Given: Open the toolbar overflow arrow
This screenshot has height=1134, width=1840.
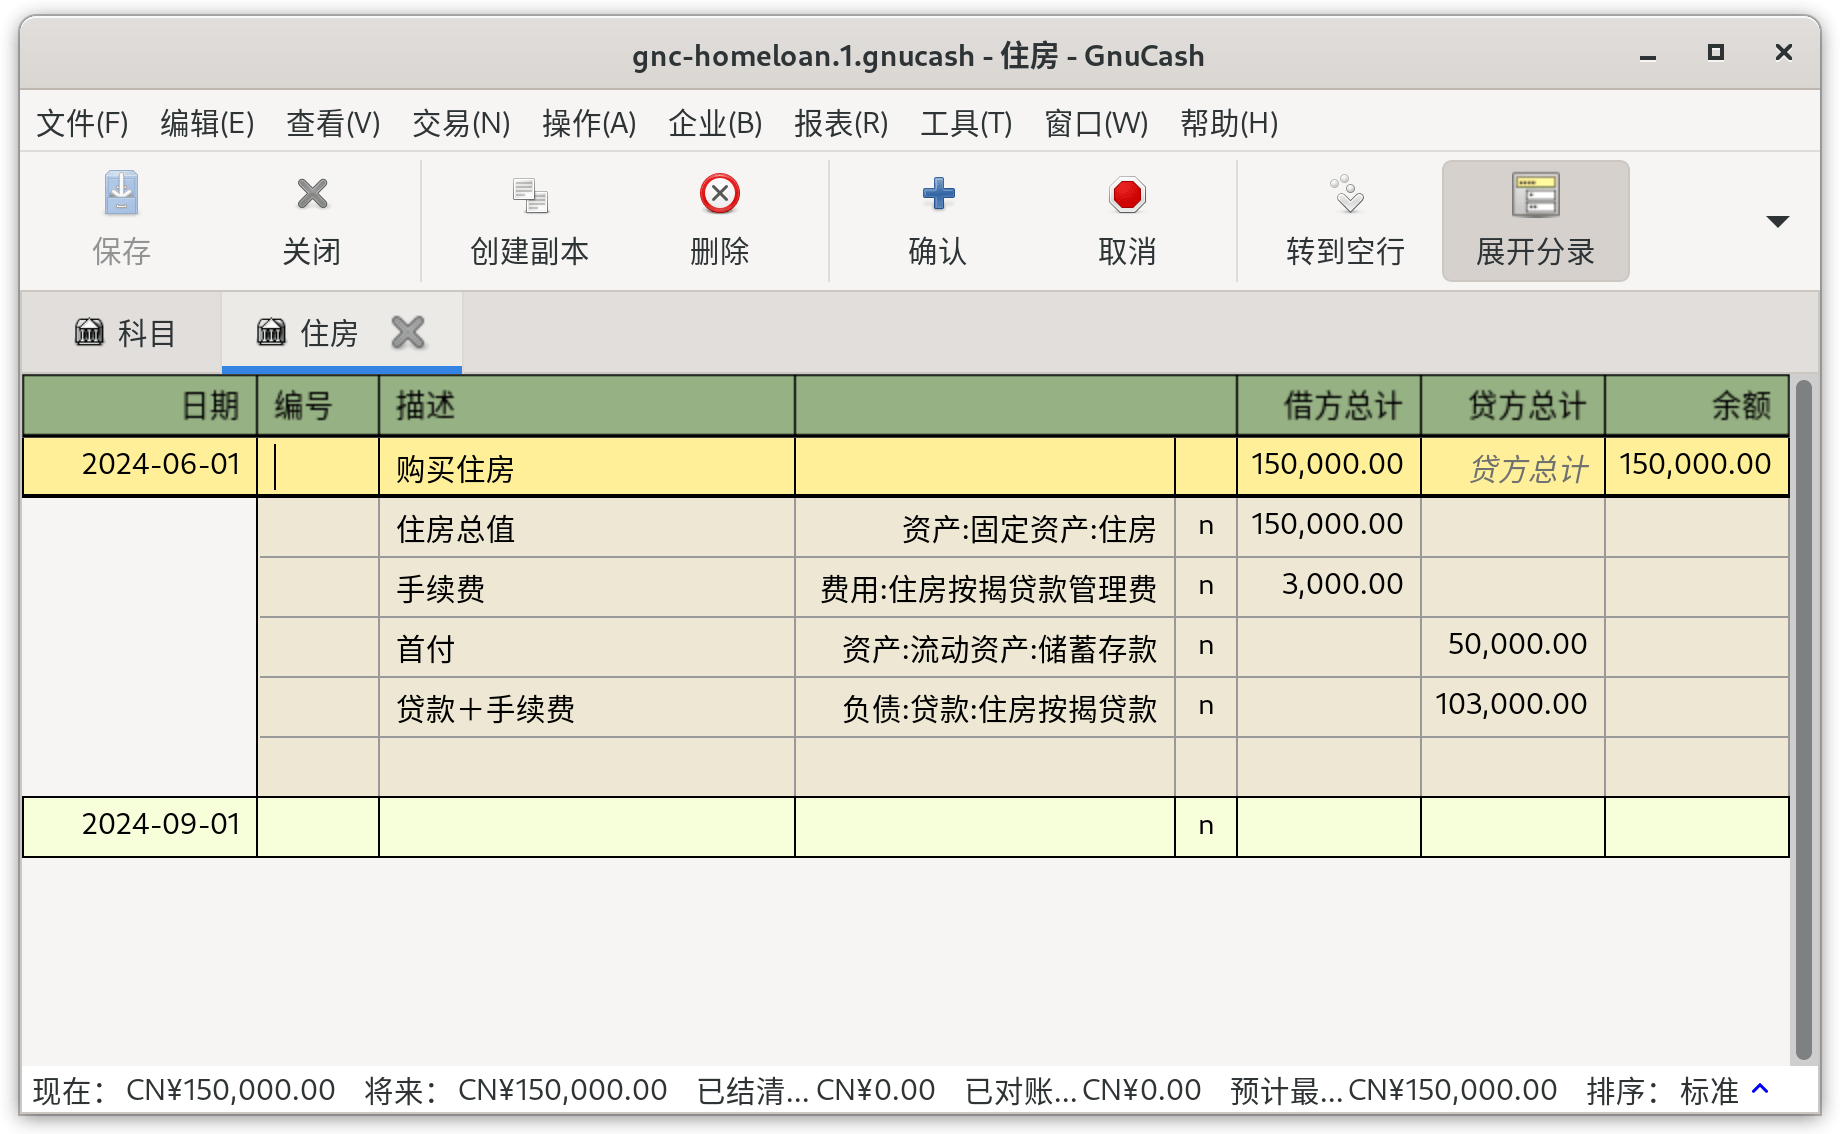Looking at the screenshot, I should pos(1777,221).
